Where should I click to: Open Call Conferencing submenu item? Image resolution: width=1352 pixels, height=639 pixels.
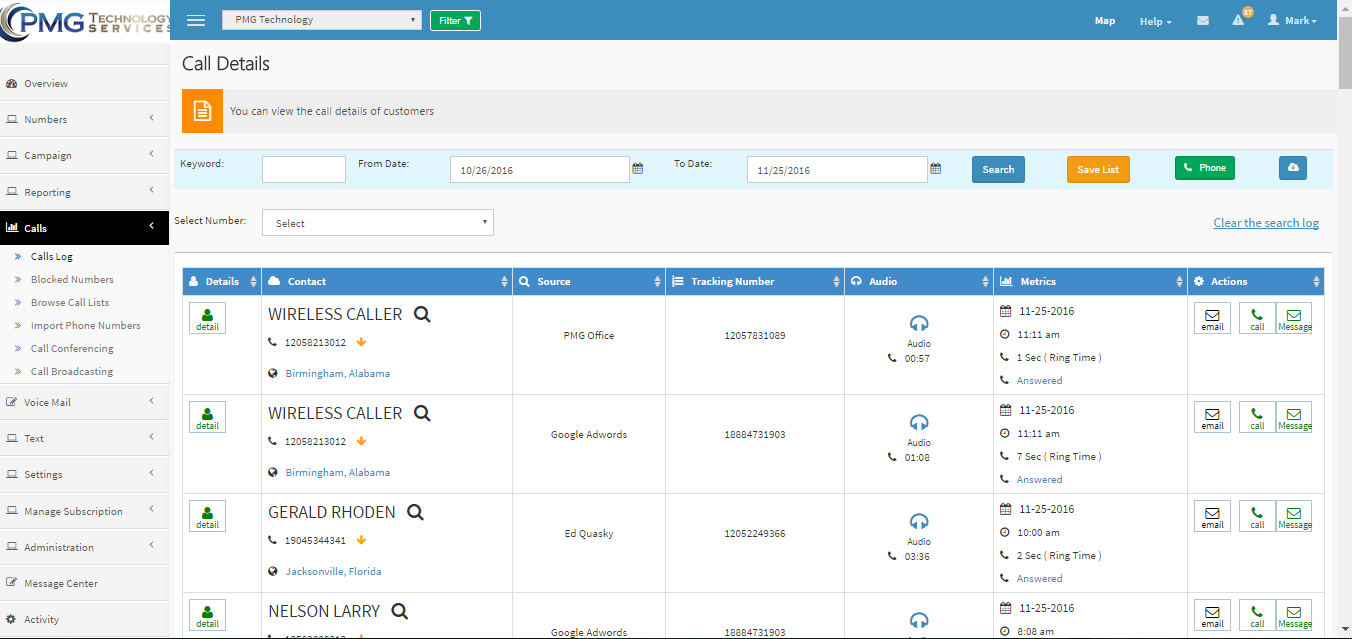point(72,349)
